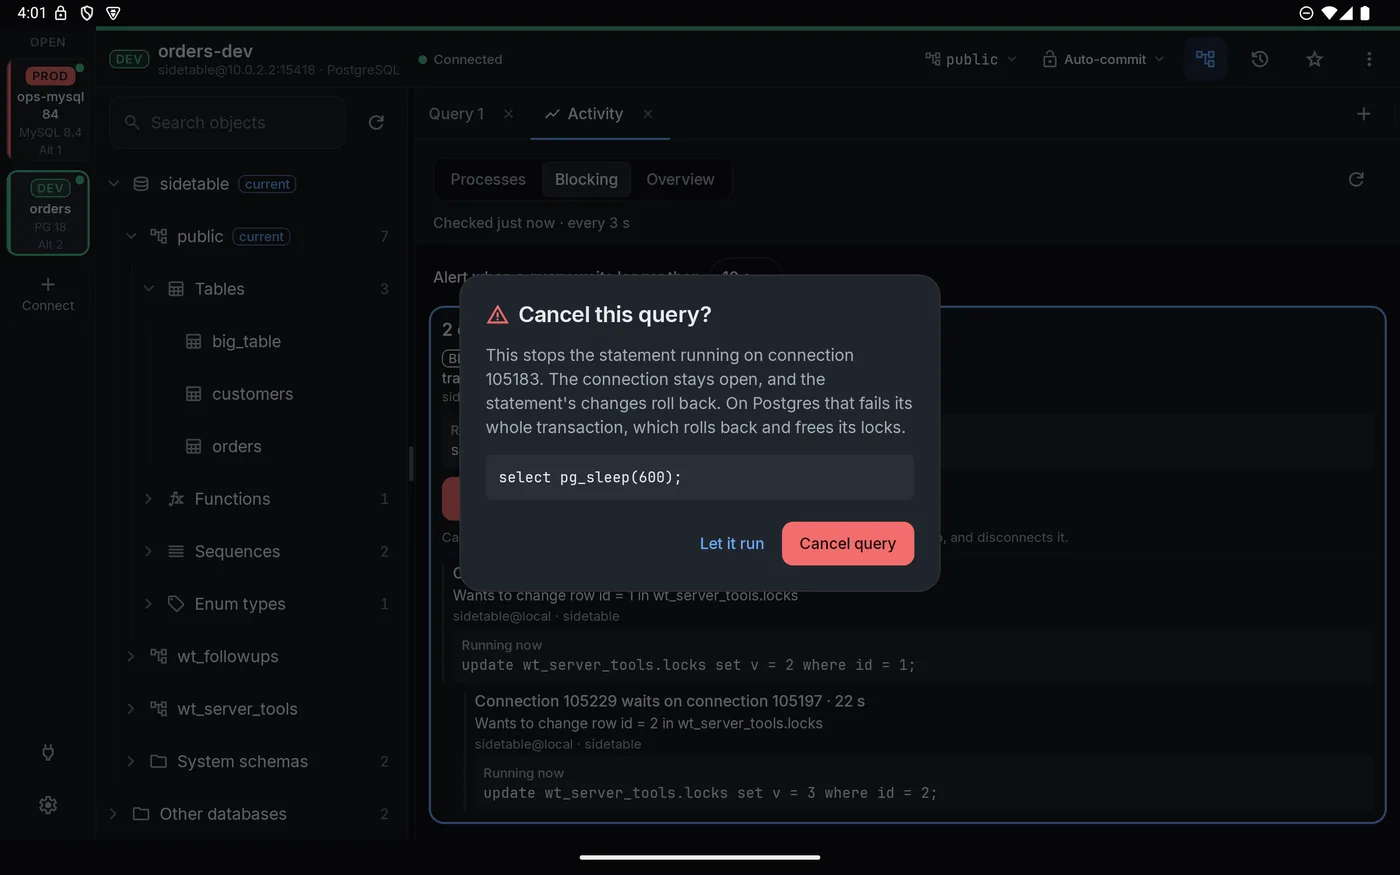Viewport: 1400px width, 875px height.
Task: Click the System schemas folder icon
Action: click(158, 761)
